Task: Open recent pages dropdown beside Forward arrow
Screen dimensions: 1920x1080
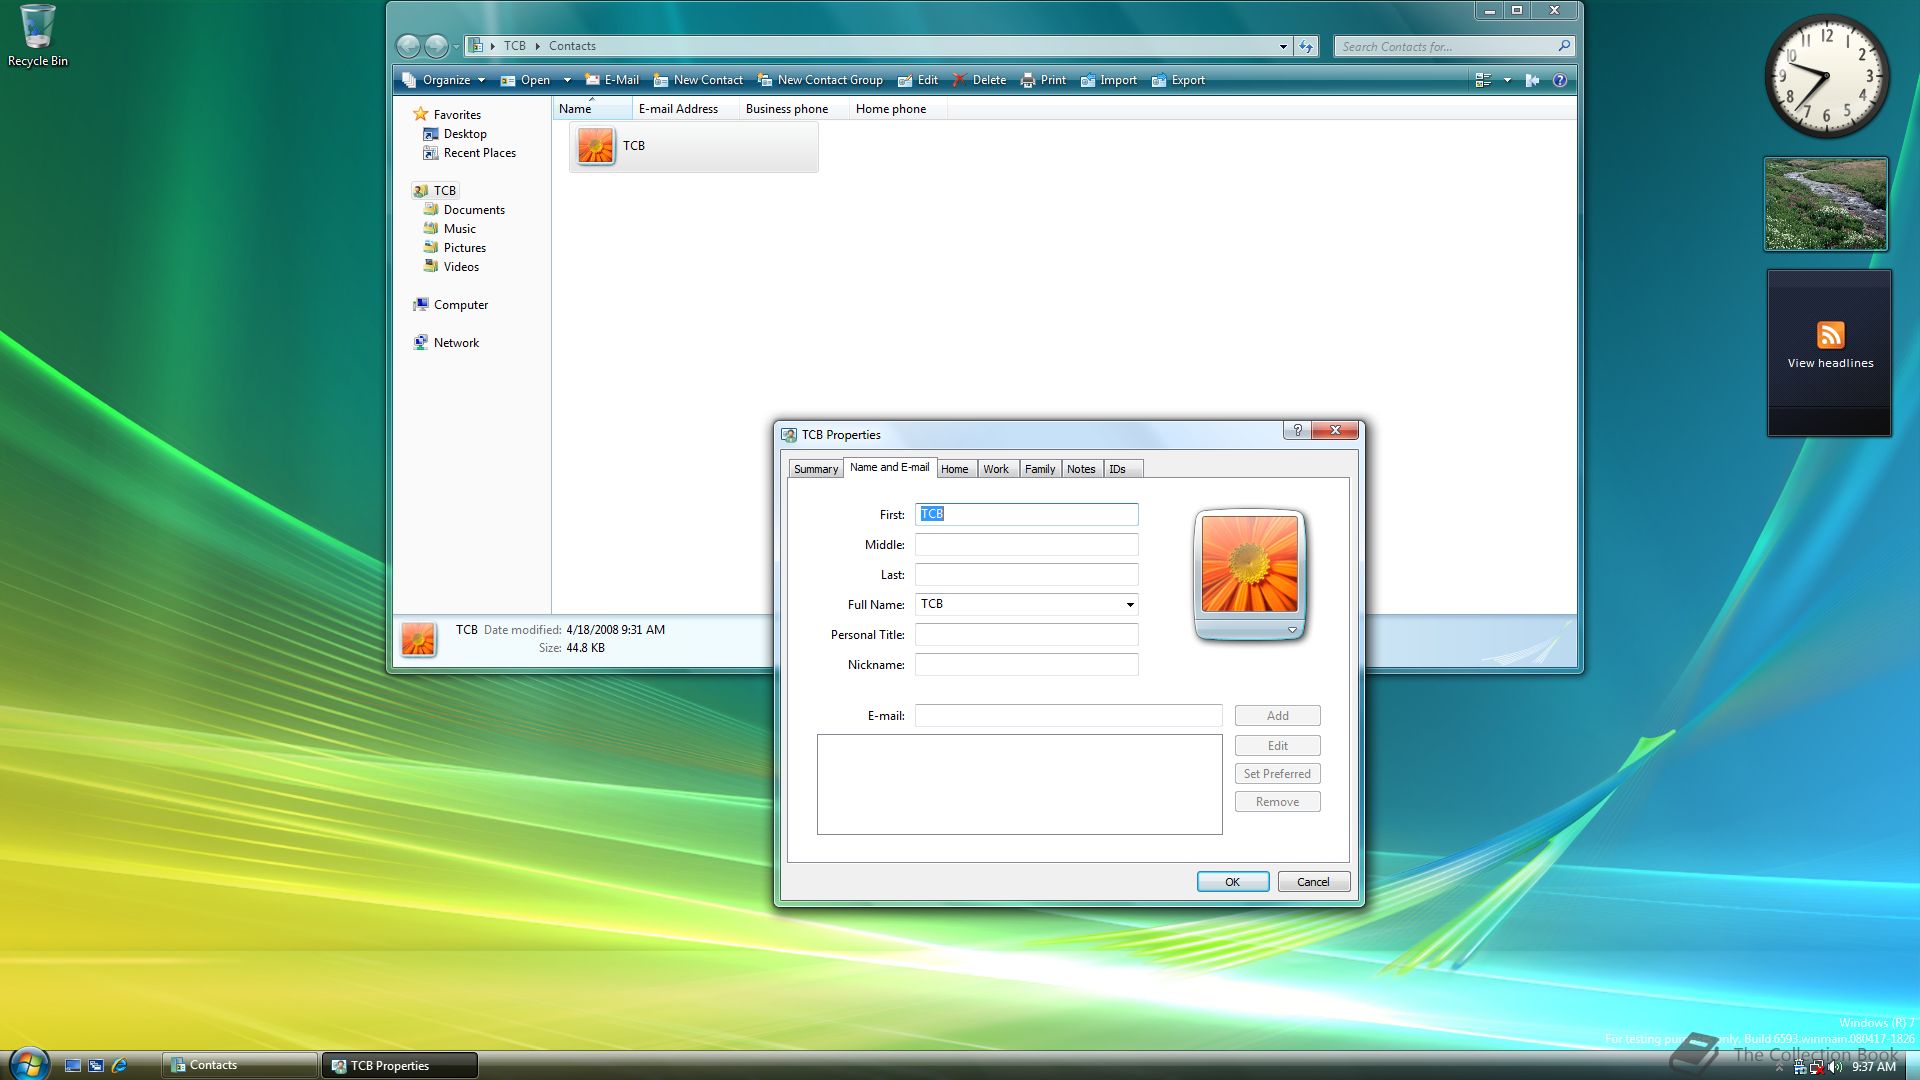Action: pos(456,46)
